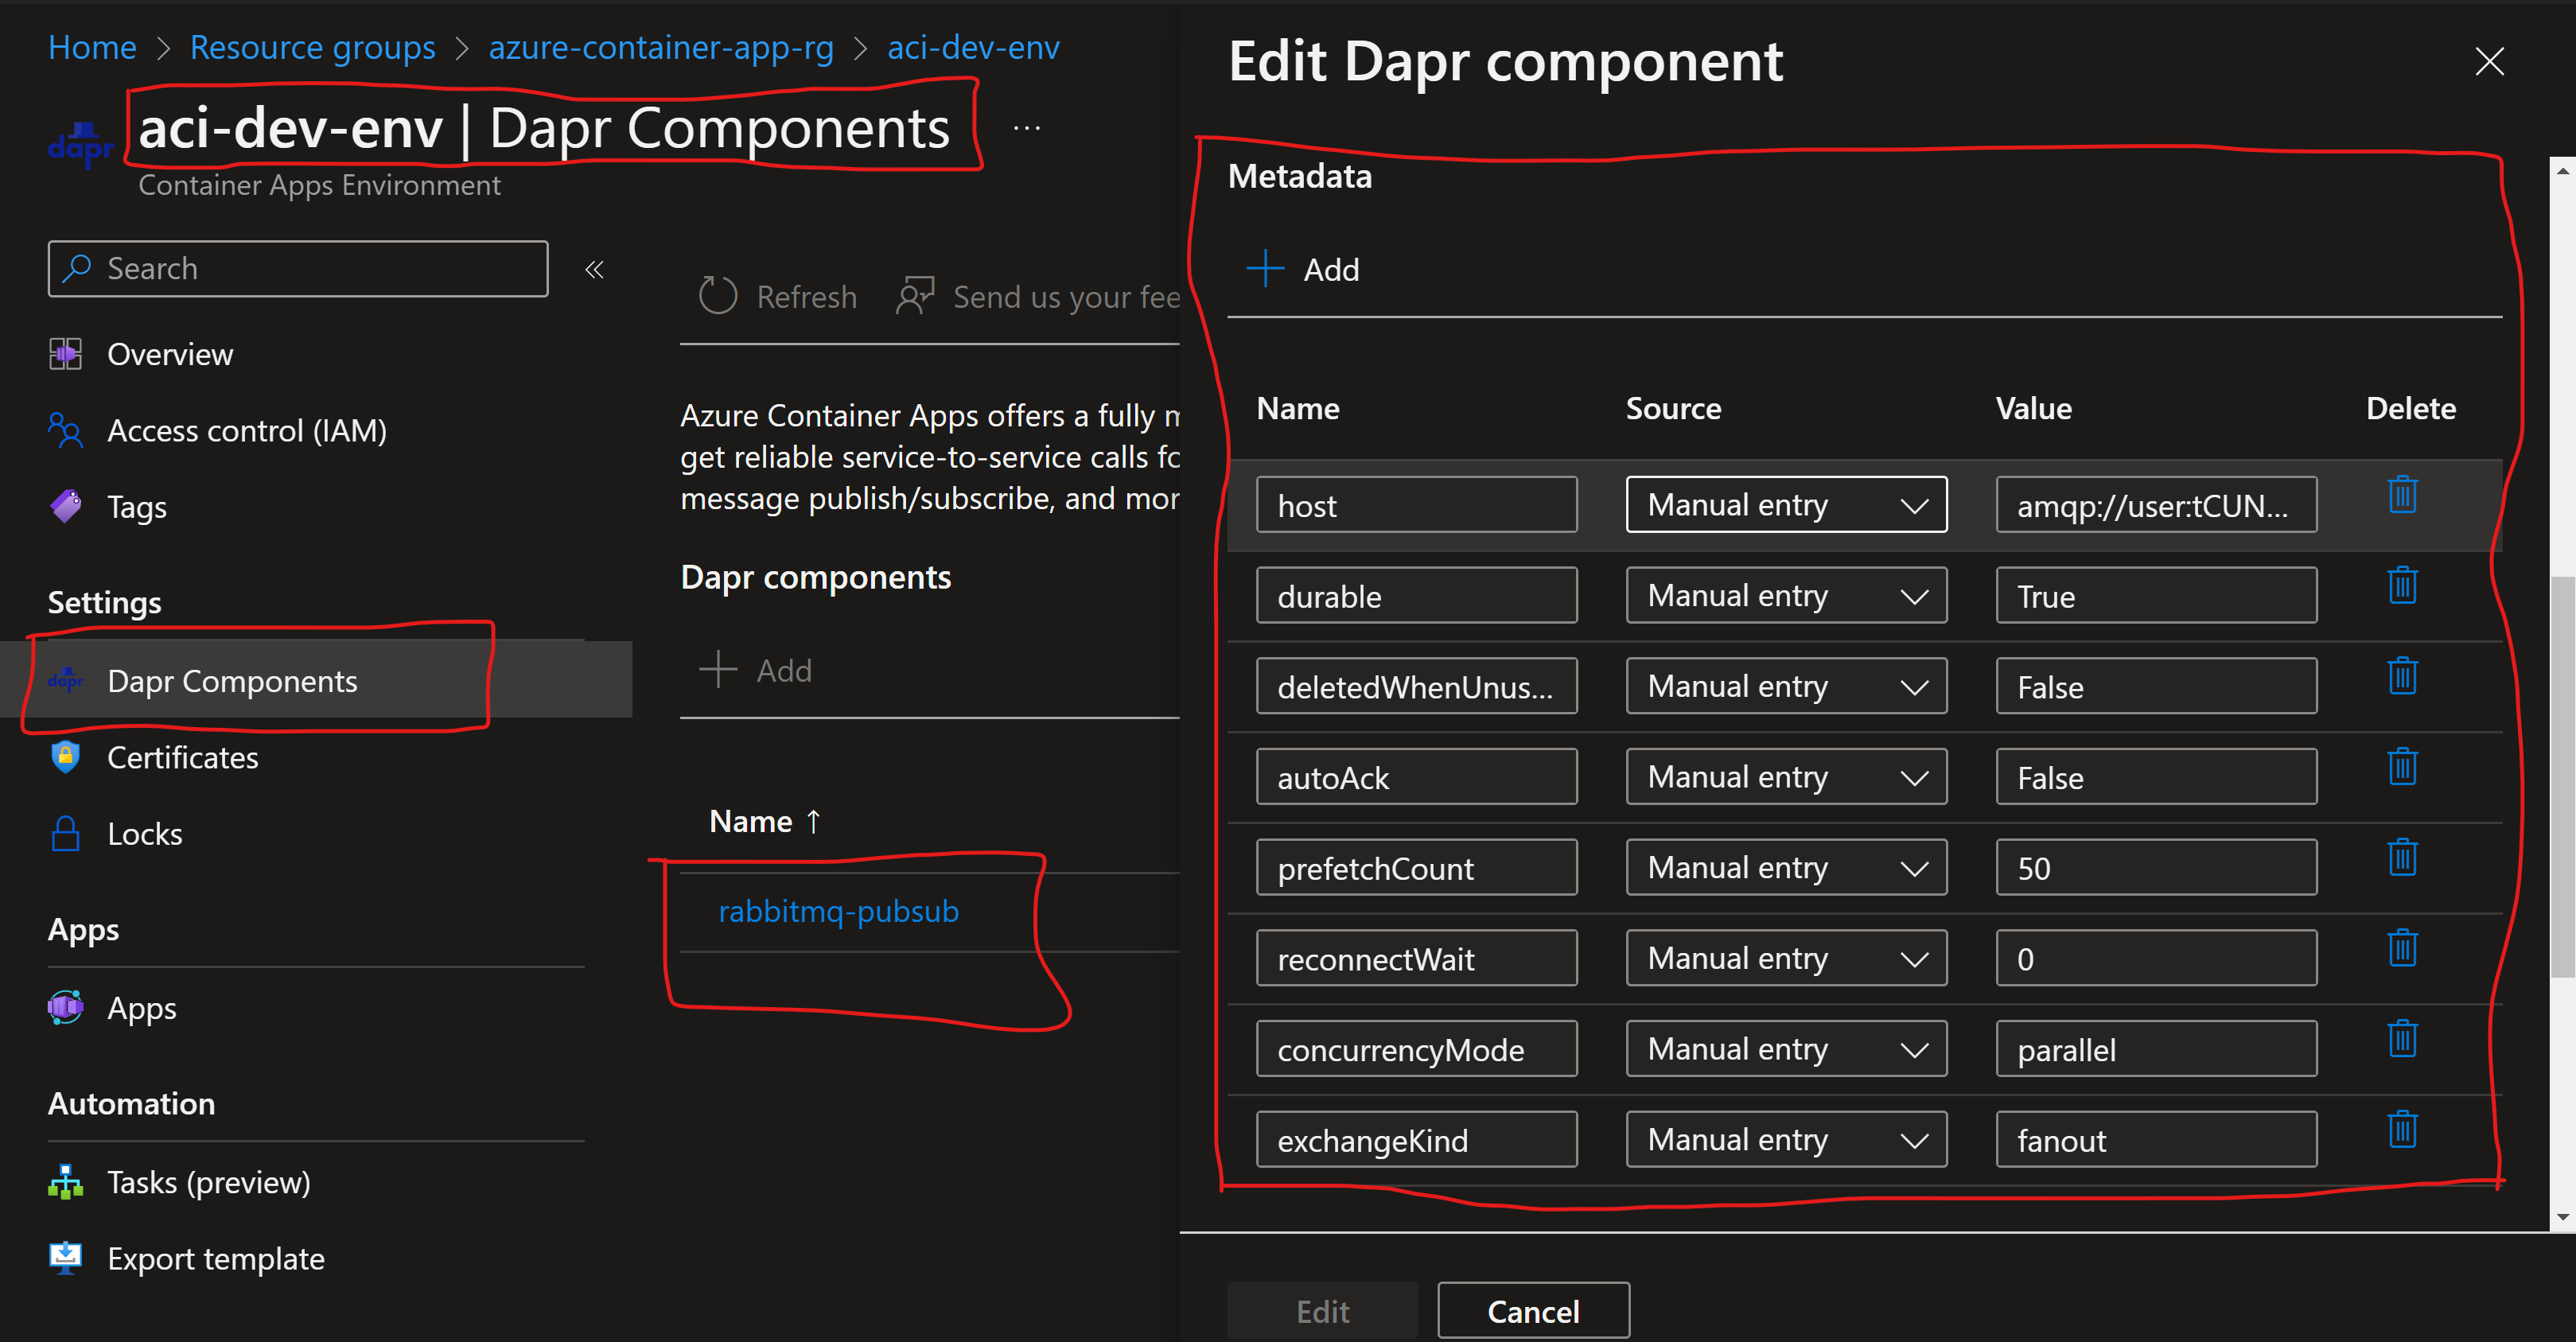Viewport: 2576px width, 1342px height.
Task: Open Tags menu item
Action: pos(137,507)
